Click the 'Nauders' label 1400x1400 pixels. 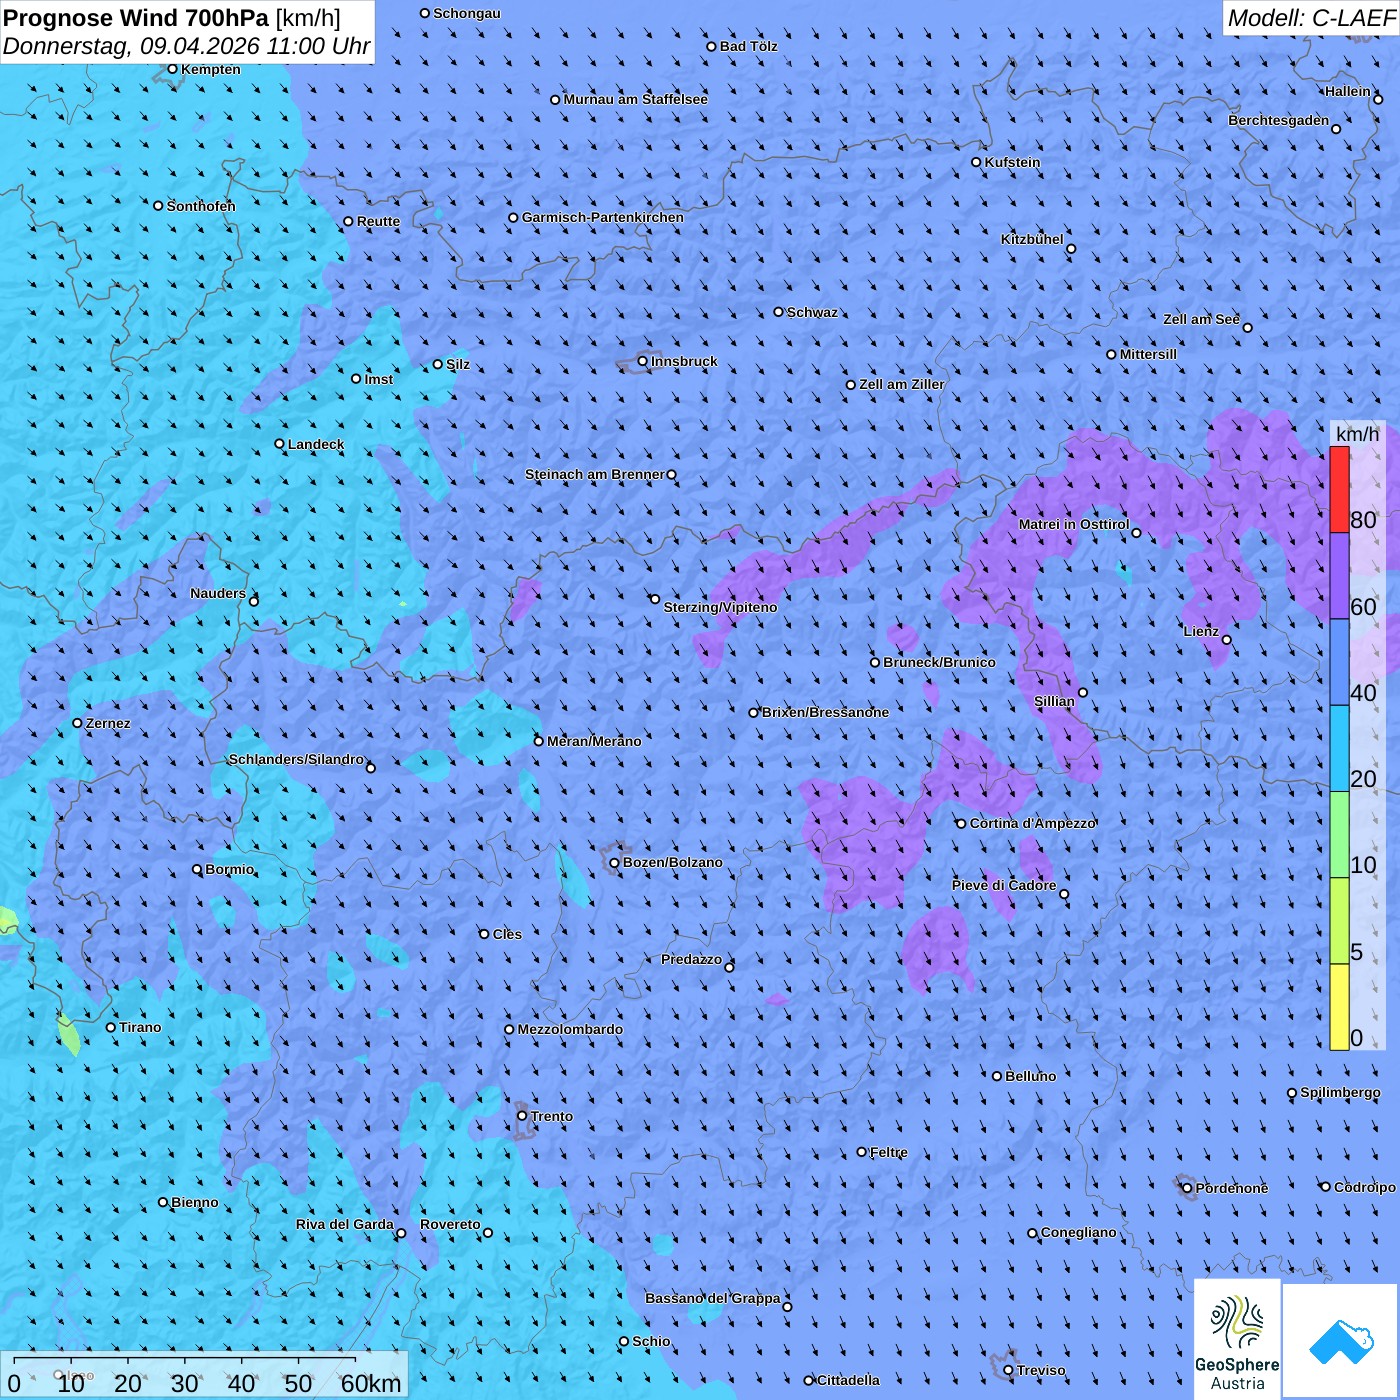coord(218,593)
